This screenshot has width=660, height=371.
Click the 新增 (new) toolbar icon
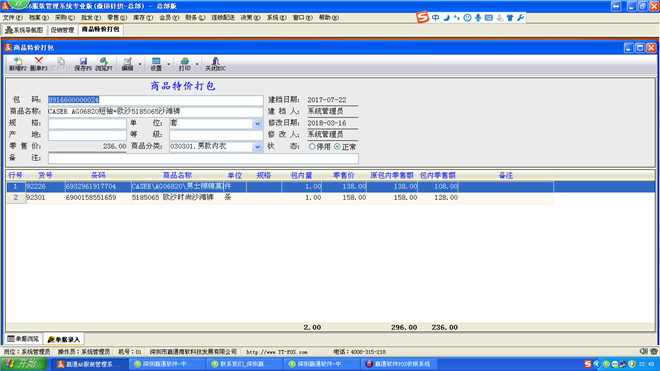18,64
